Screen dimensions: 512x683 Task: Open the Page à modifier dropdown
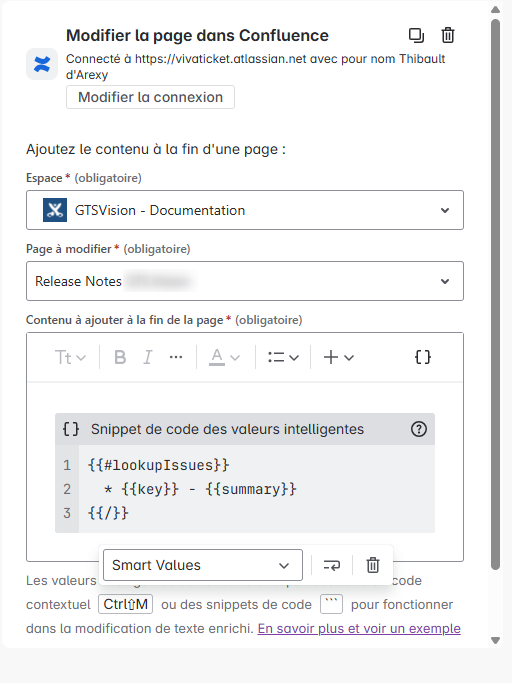click(x=245, y=281)
